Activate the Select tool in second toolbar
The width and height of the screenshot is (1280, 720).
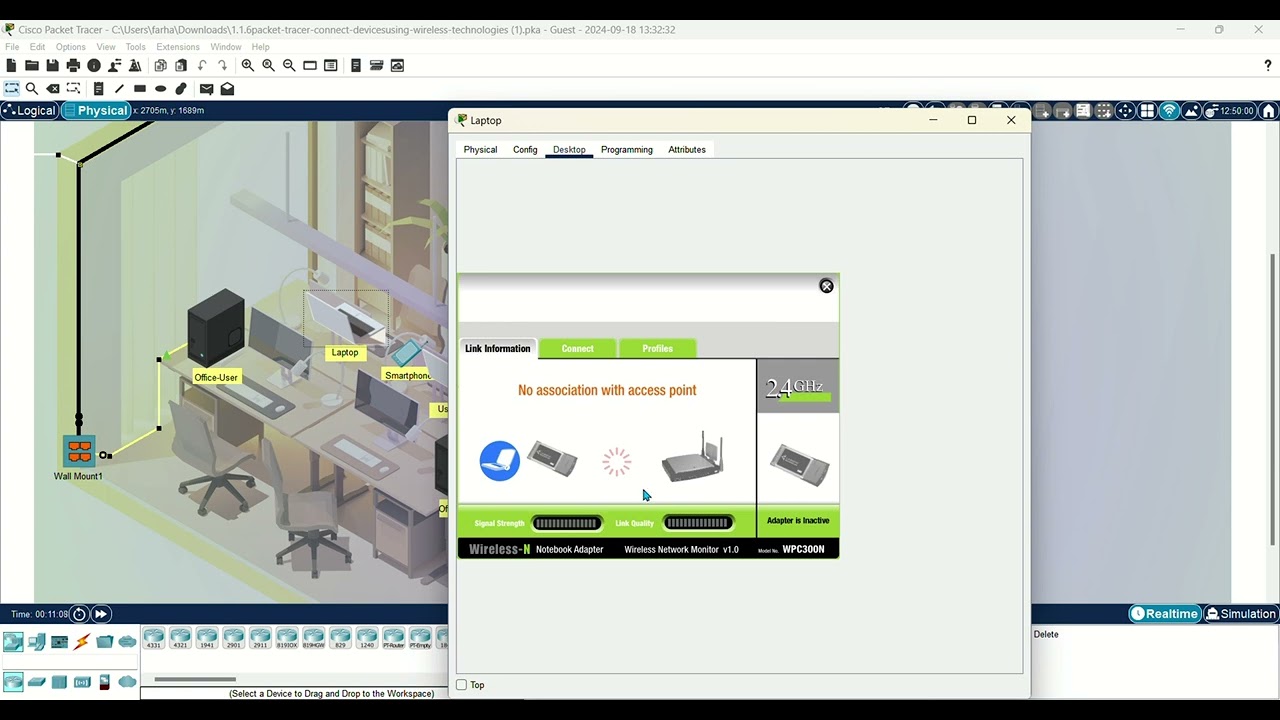point(11,89)
